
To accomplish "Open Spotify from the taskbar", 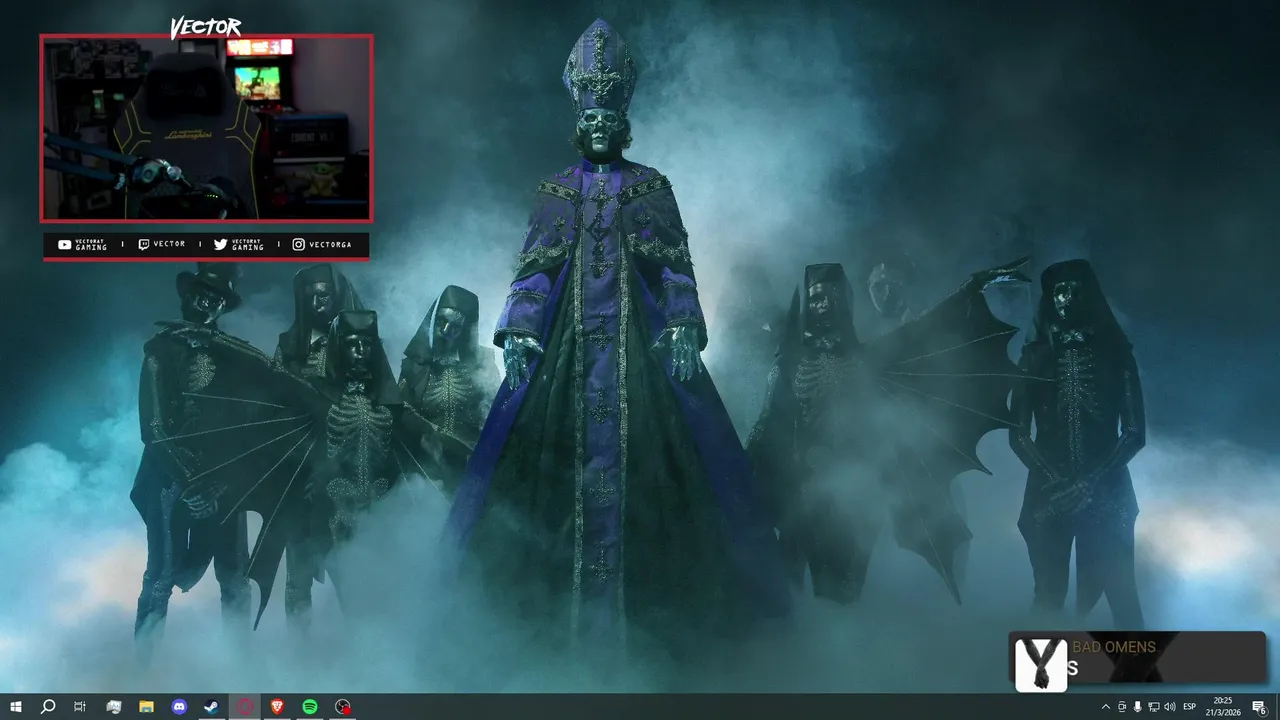I will (310, 707).
